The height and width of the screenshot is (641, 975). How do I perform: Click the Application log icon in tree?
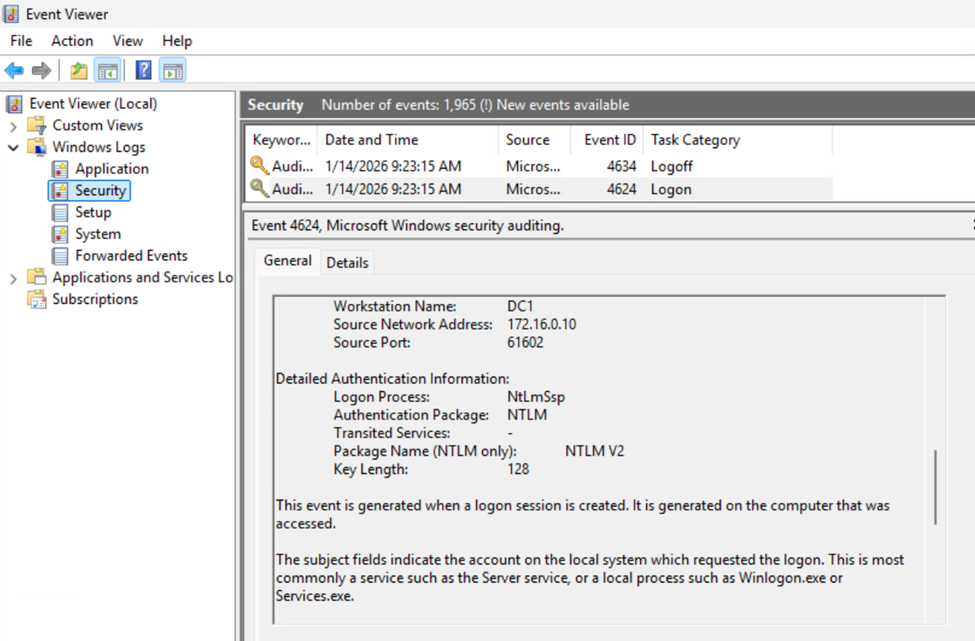click(60, 169)
